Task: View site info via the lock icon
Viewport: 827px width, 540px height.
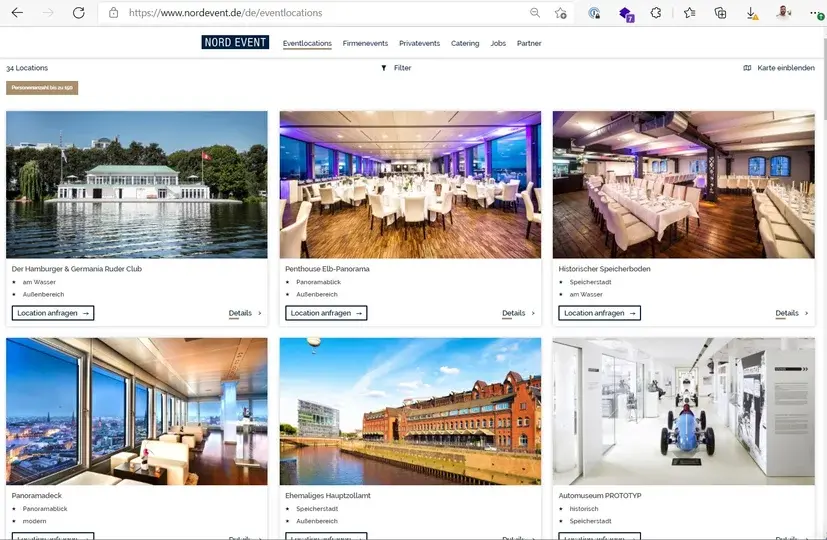Action: (113, 13)
